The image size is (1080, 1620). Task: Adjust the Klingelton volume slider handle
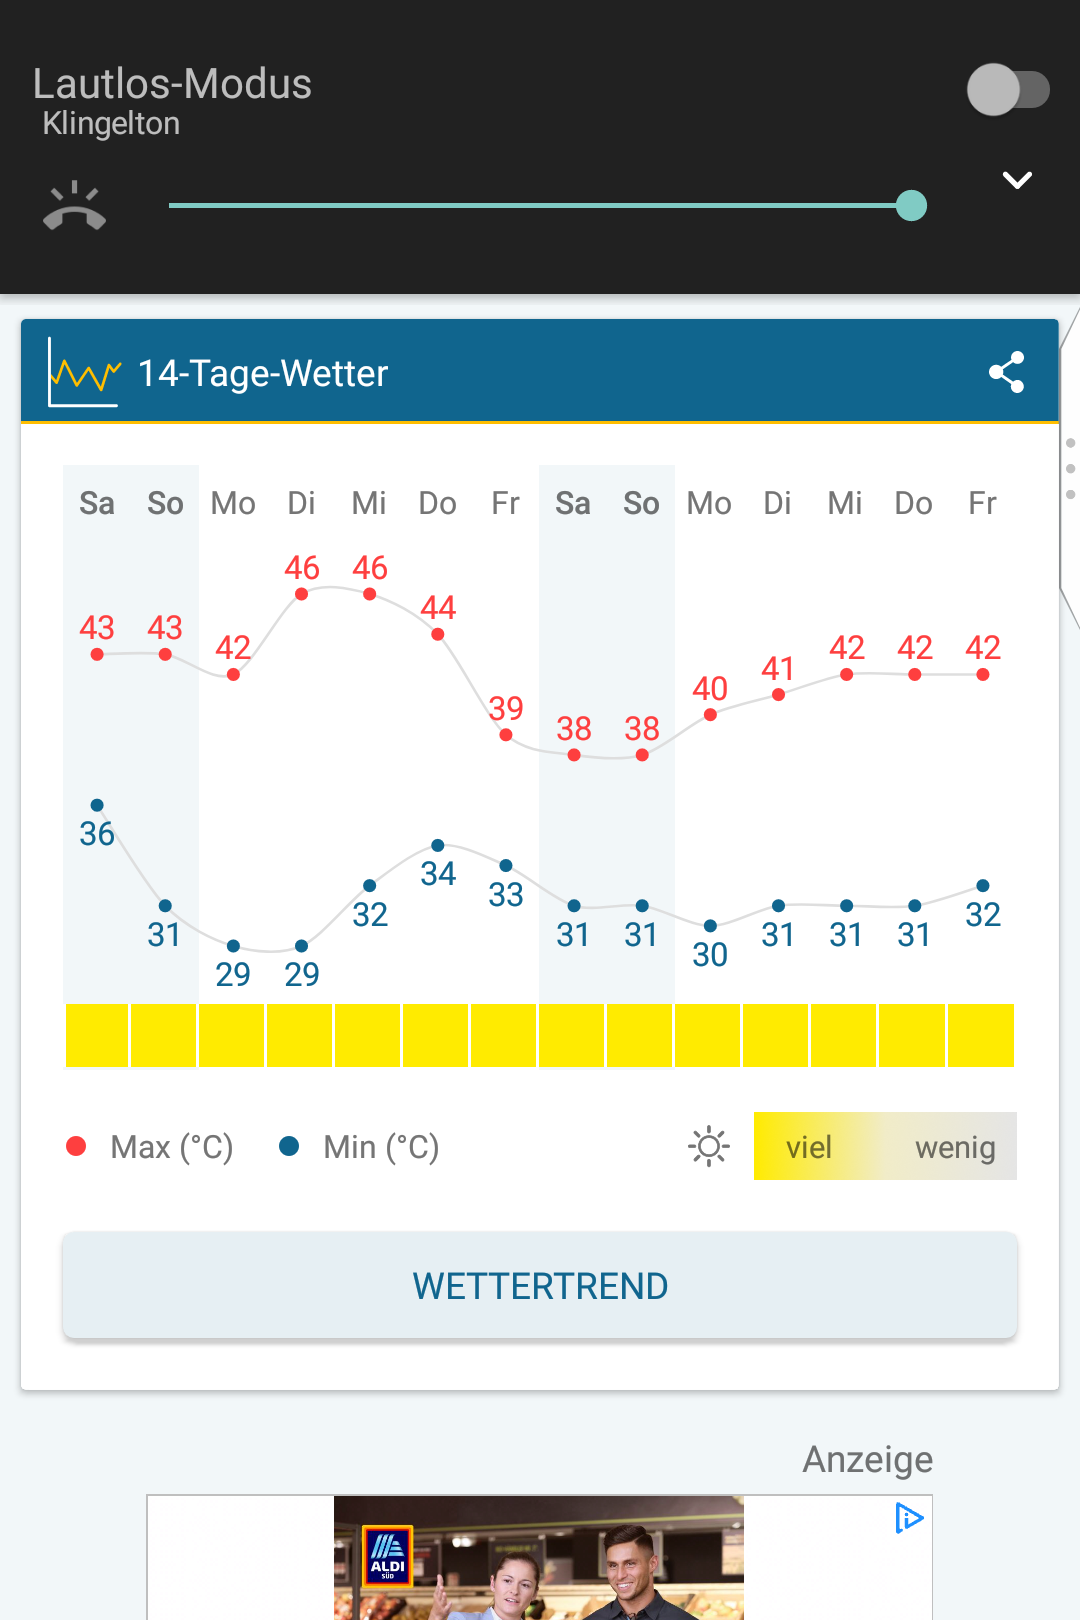click(x=911, y=206)
